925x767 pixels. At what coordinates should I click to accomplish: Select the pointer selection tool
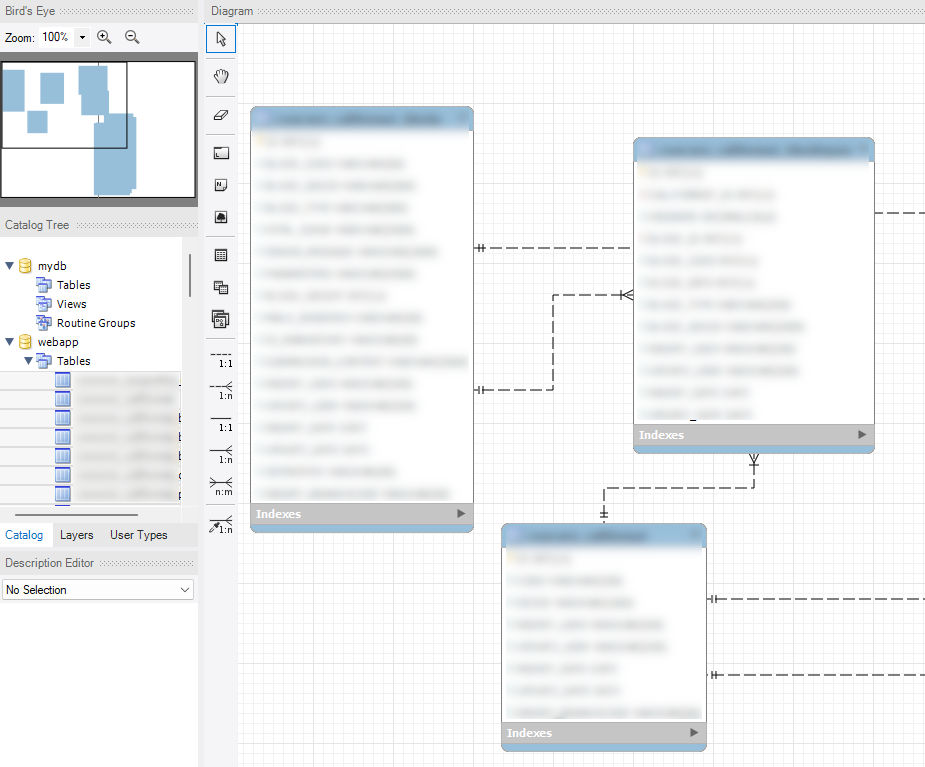click(221, 39)
